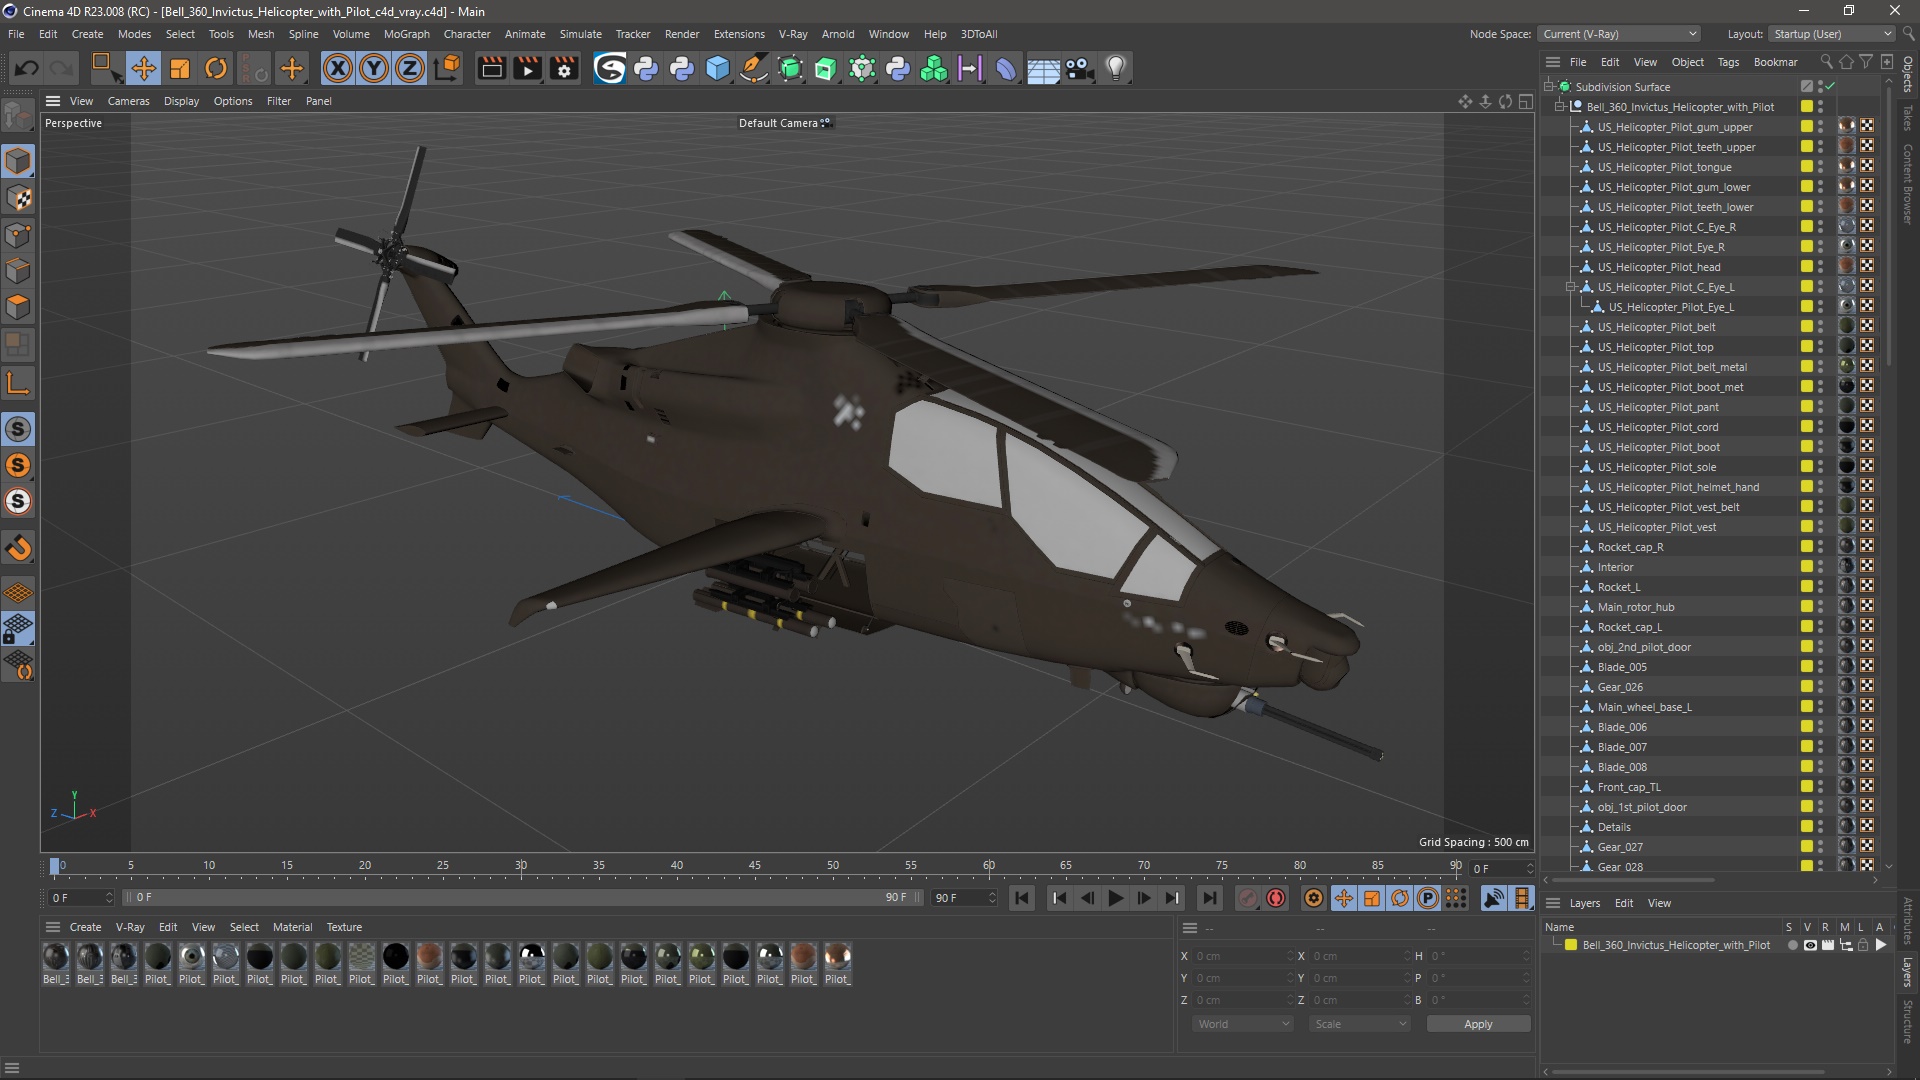The width and height of the screenshot is (1920, 1080).
Task: Open World coordinate system dropdown
Action: pos(1243,1024)
